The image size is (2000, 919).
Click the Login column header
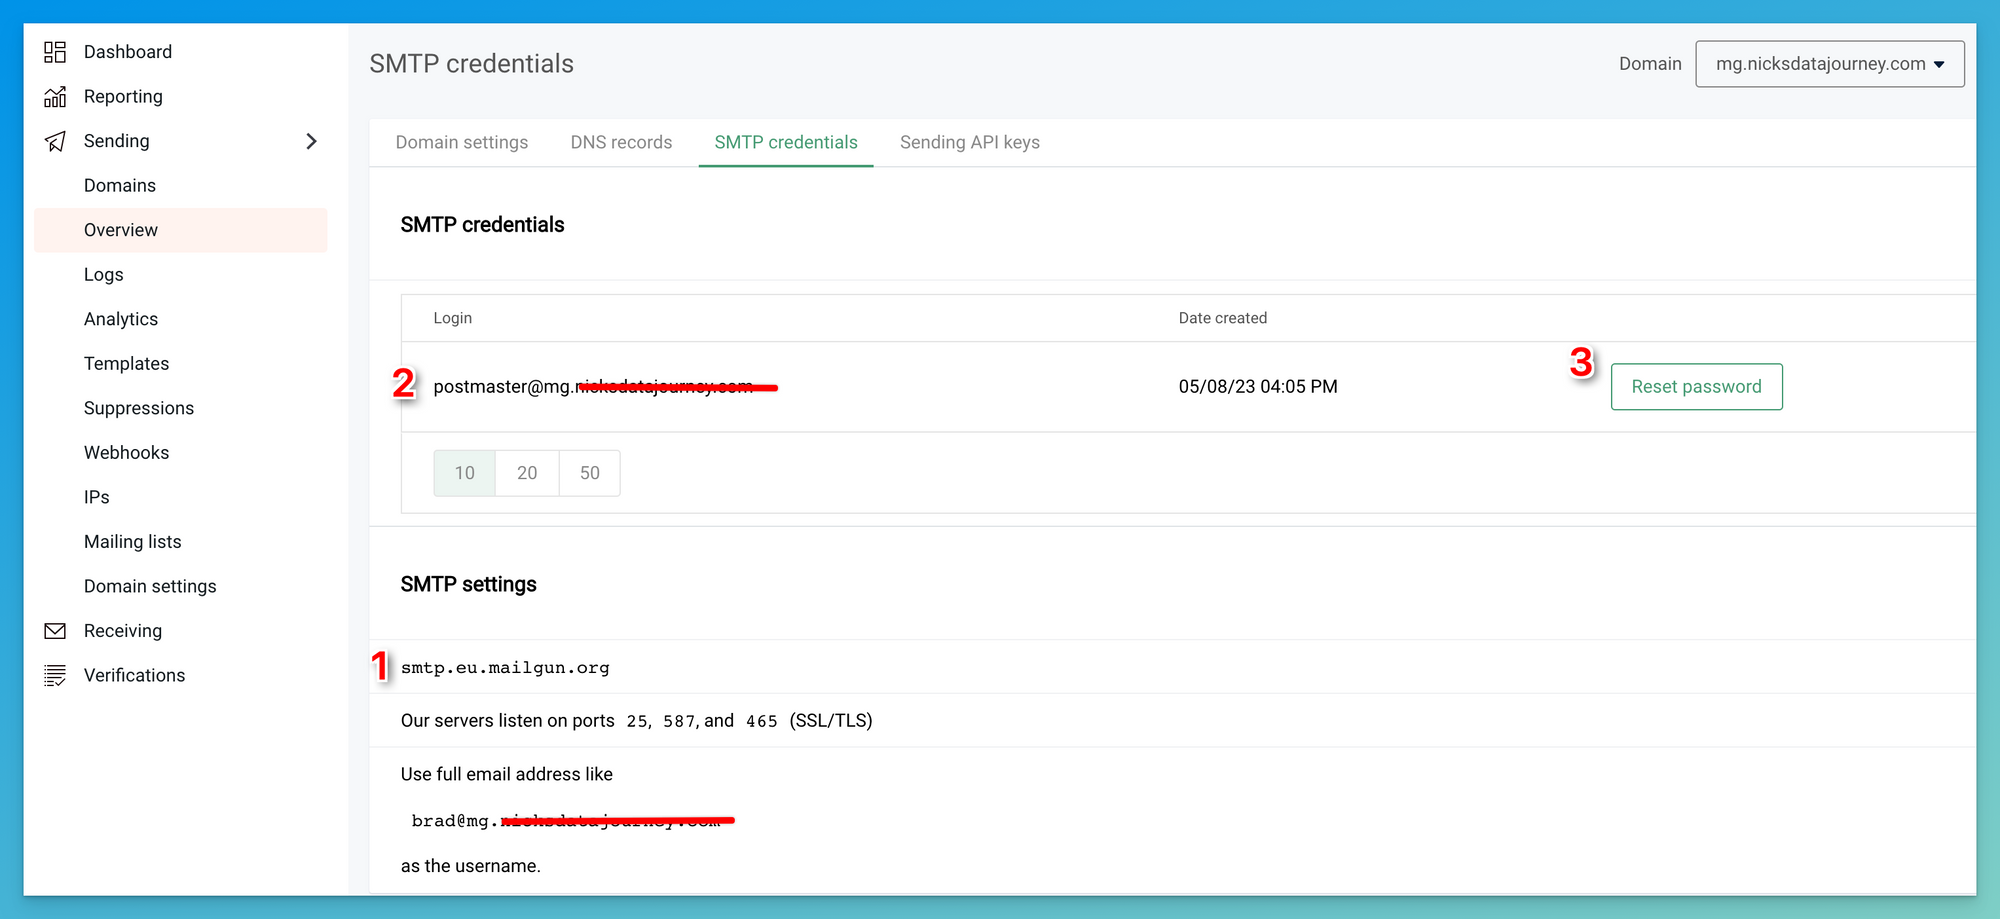click(x=452, y=318)
